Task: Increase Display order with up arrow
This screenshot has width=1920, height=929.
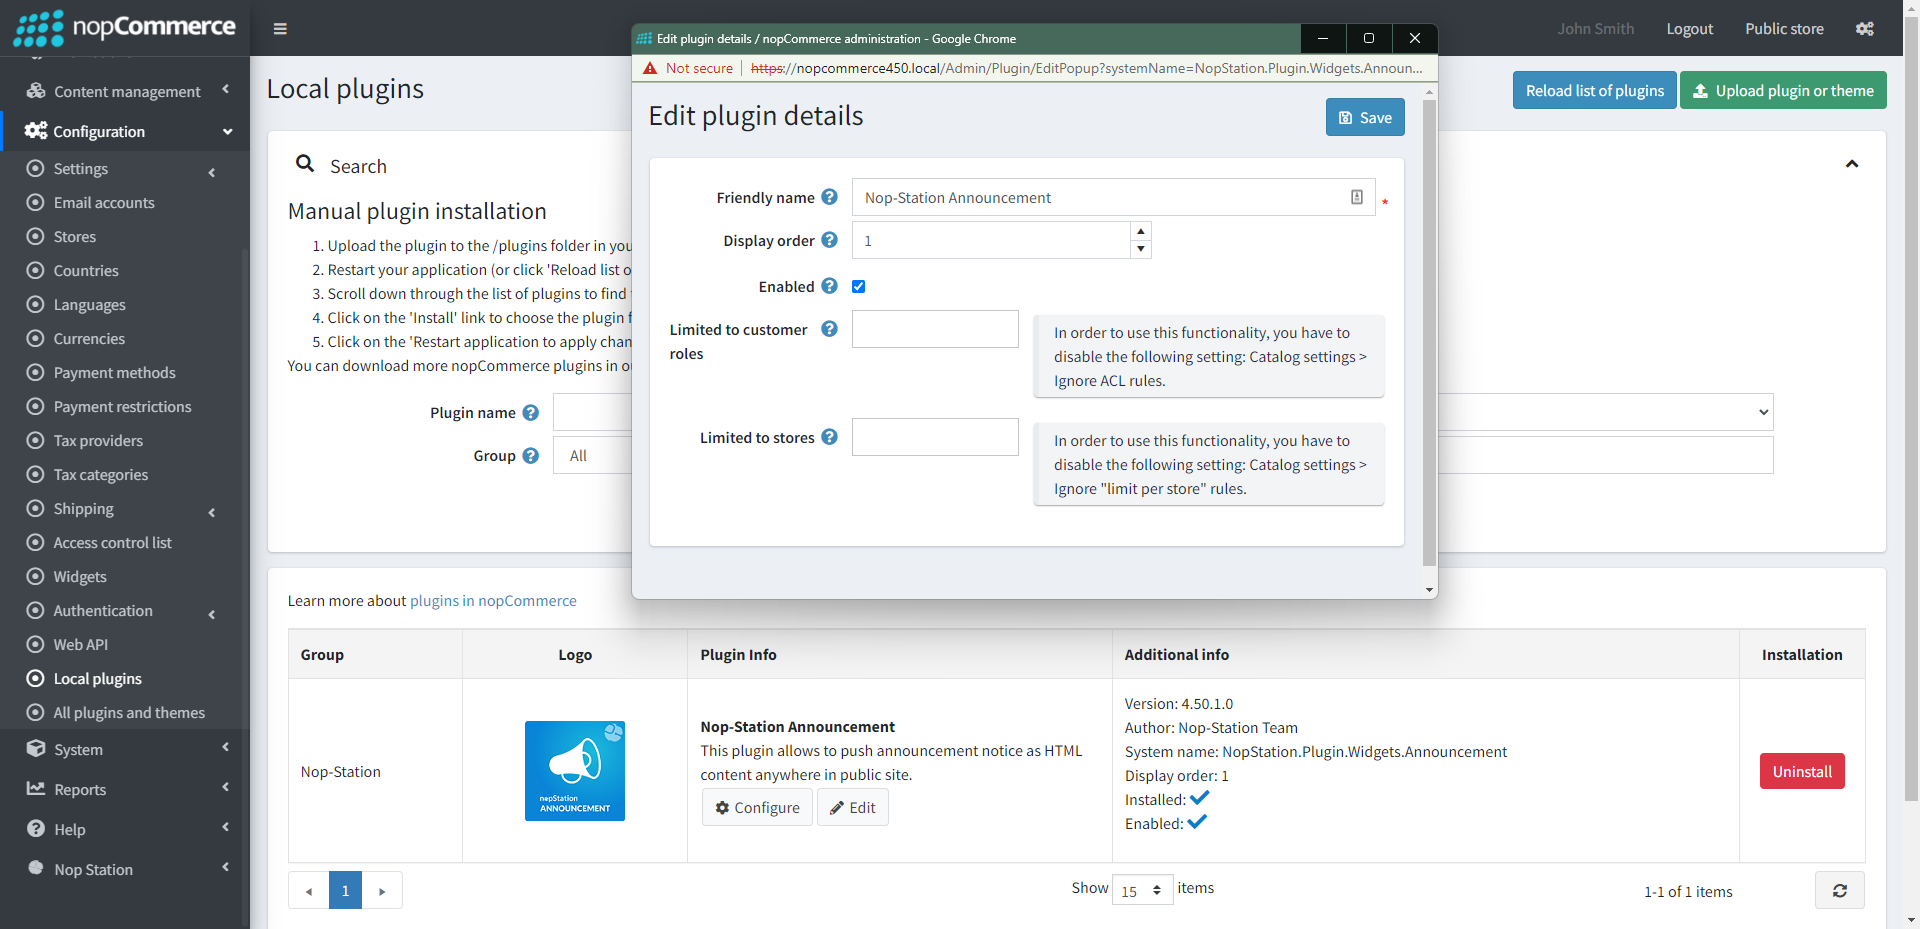Action: [1140, 231]
